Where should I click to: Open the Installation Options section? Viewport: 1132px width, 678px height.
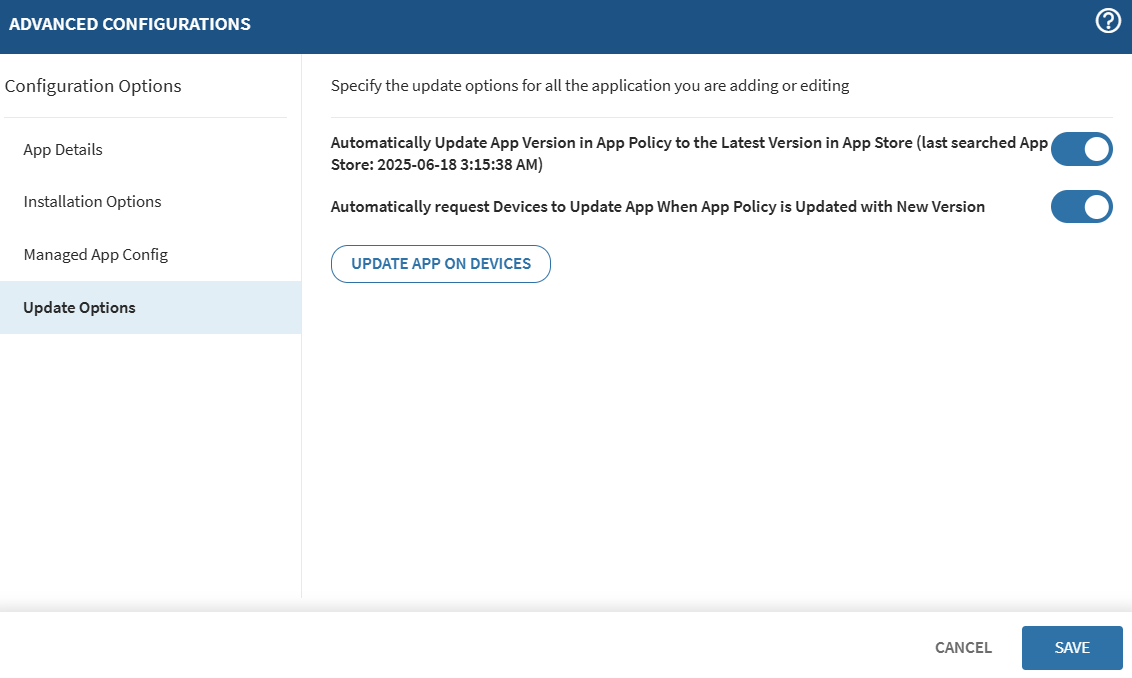pyautogui.click(x=92, y=201)
